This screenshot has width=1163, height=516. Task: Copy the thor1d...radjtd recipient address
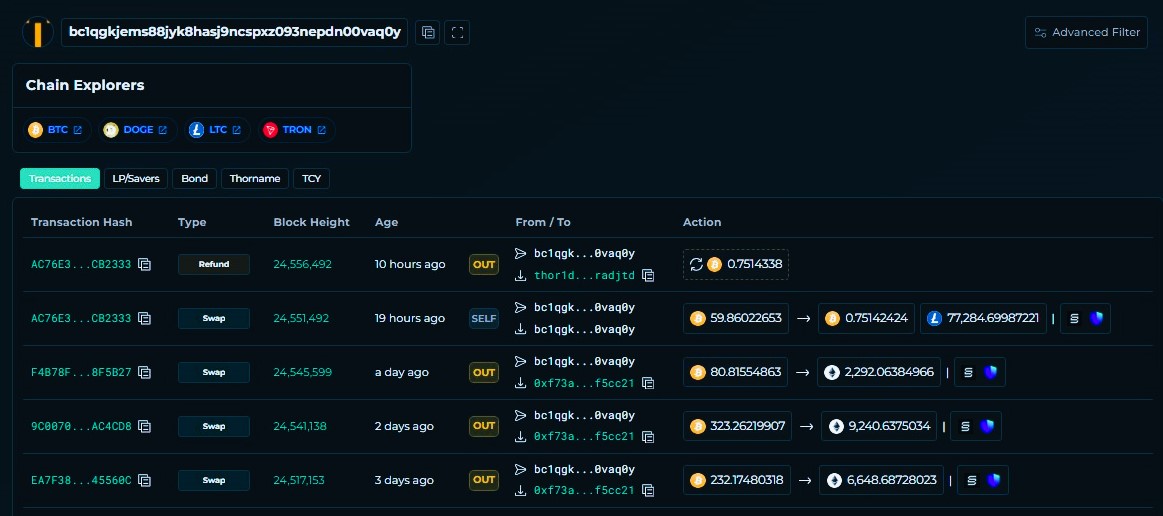pyautogui.click(x=648, y=276)
